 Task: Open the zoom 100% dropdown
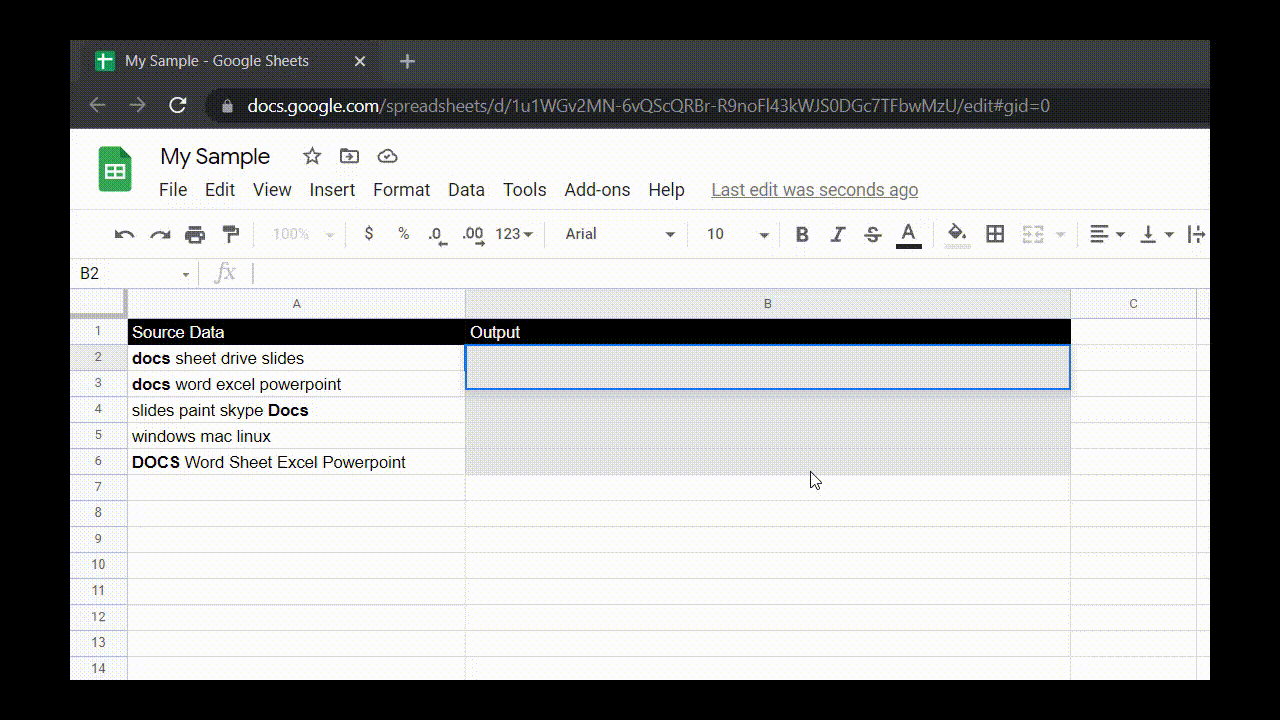pyautogui.click(x=304, y=234)
